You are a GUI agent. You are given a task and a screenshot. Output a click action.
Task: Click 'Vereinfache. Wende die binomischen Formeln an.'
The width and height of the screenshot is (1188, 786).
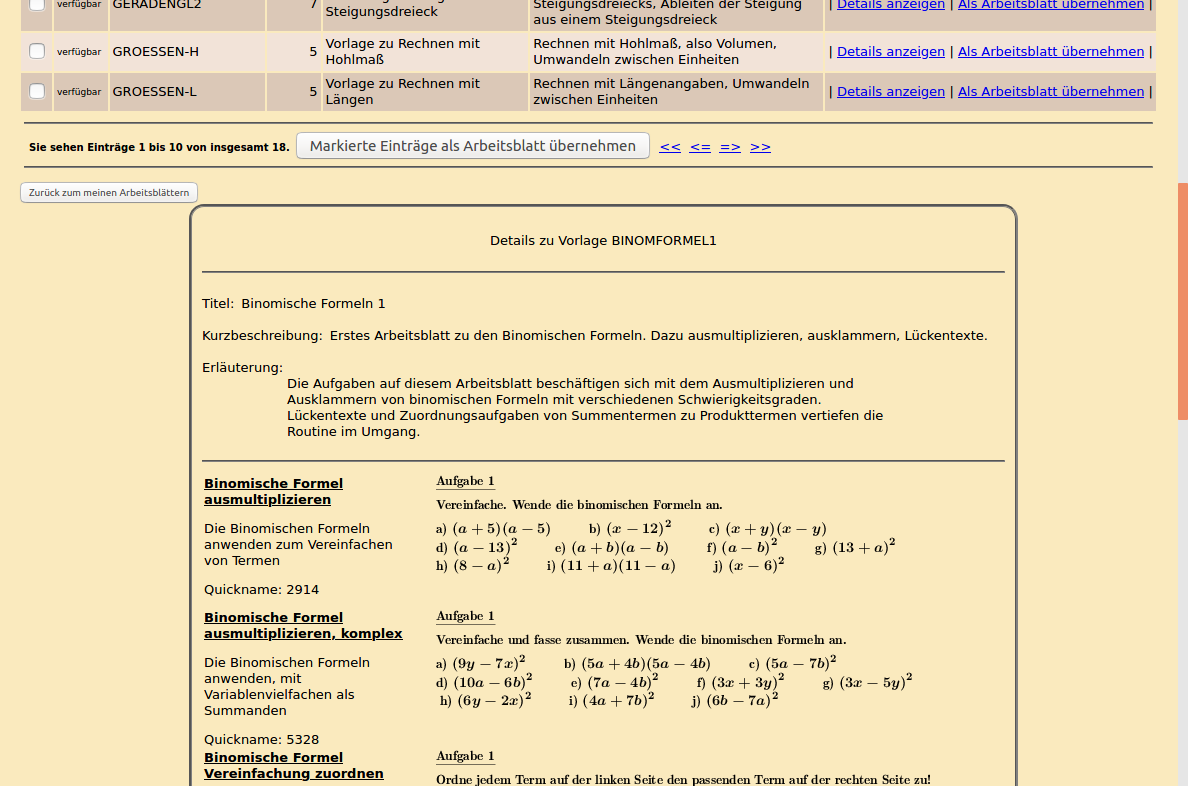[x=580, y=505]
